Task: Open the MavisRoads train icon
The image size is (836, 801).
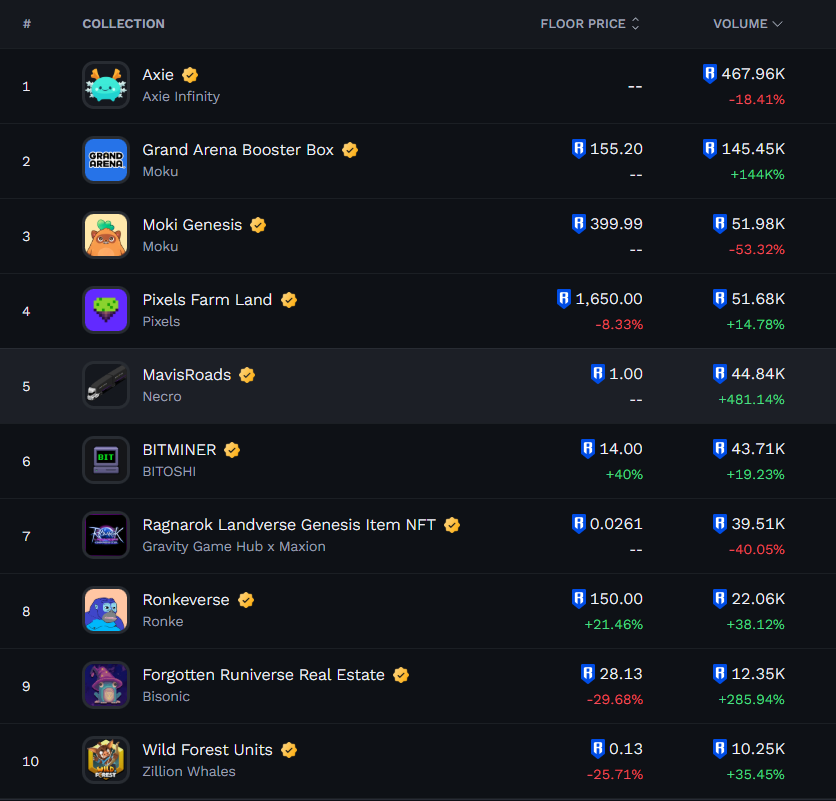Action: [x=106, y=385]
